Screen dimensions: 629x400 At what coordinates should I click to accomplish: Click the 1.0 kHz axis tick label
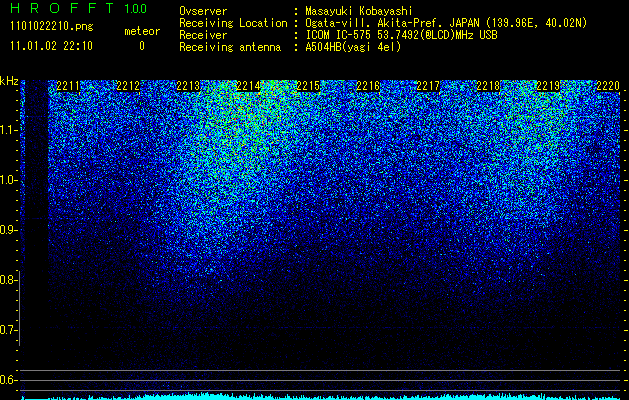click(8, 181)
